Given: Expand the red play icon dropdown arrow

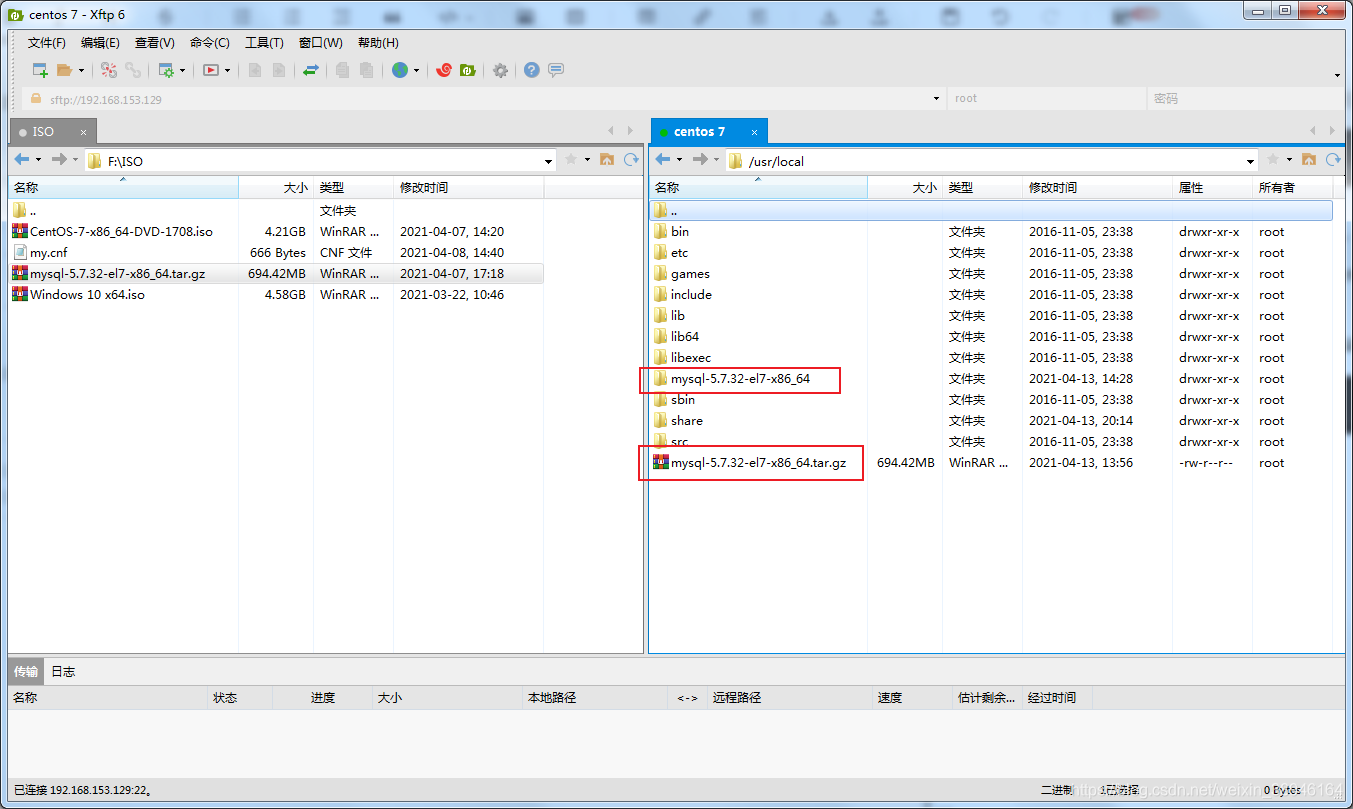Looking at the screenshot, I should [x=228, y=71].
